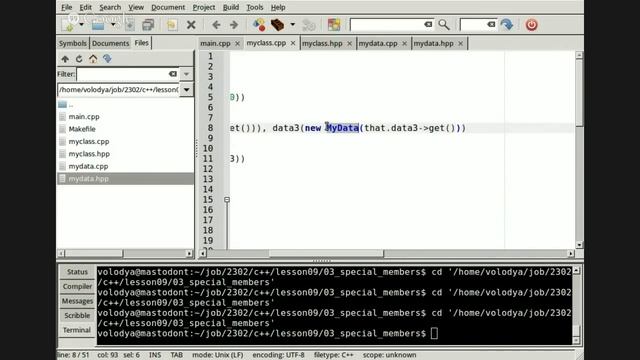The width and height of the screenshot is (640, 360).
Task: Open the Help menu
Action: tap(278, 7)
